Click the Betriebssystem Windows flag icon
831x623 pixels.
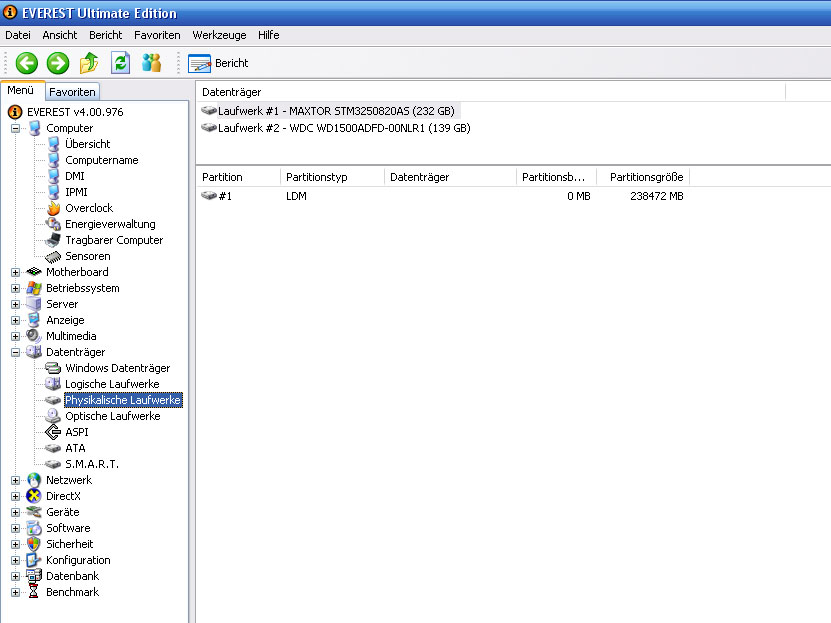pyautogui.click(x=34, y=288)
